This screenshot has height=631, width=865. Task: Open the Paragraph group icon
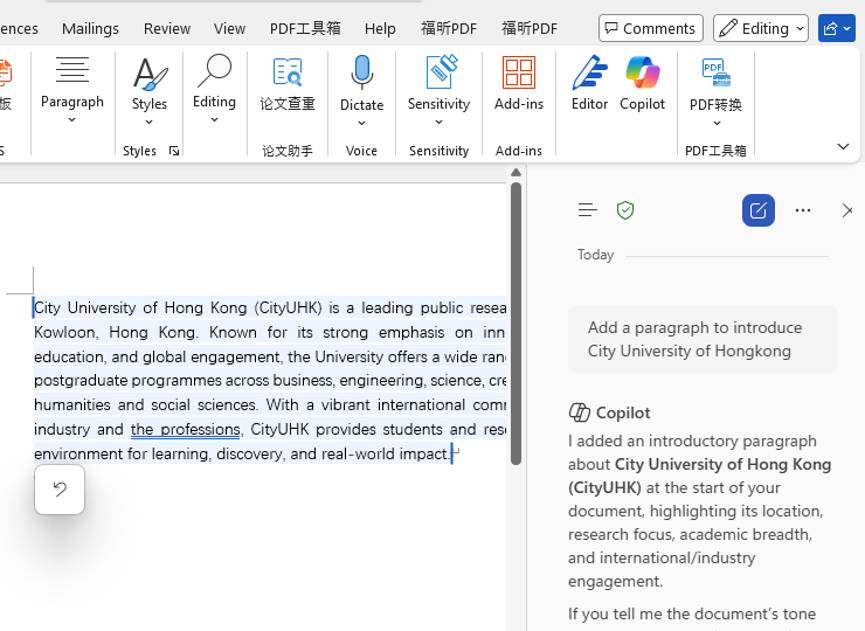[x=72, y=69]
